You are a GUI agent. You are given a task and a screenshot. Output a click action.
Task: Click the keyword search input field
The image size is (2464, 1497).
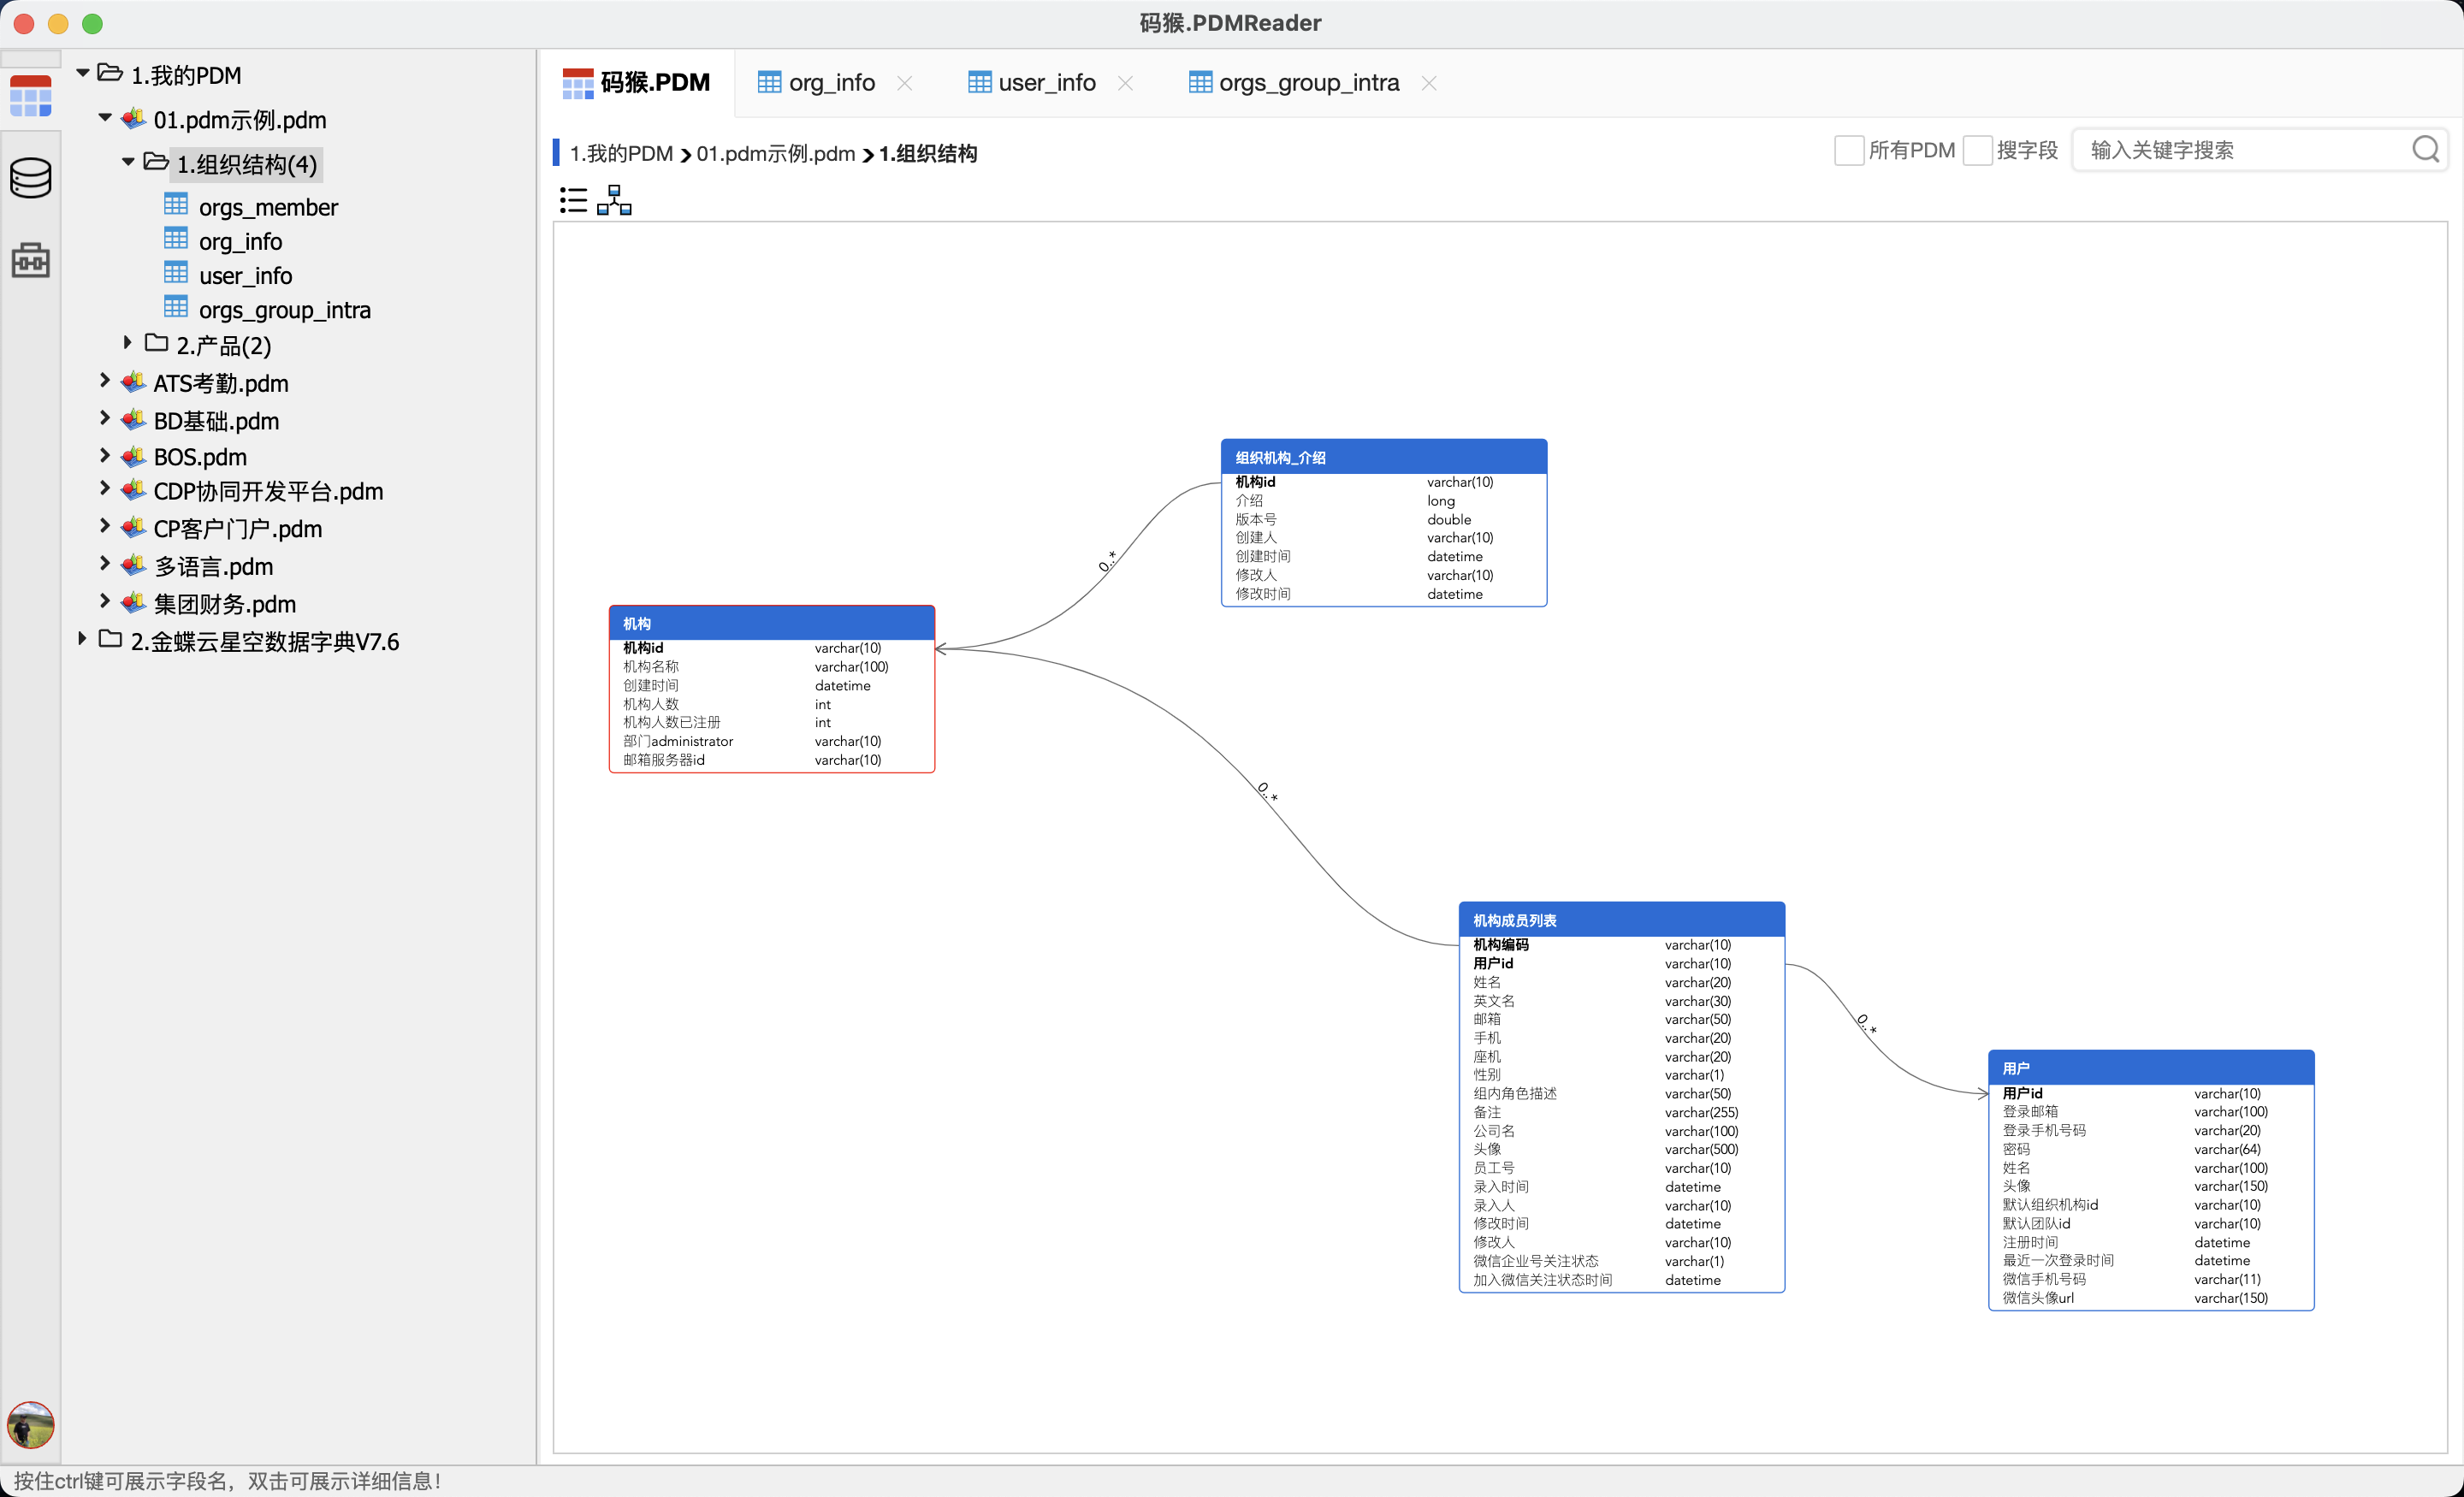2240,150
